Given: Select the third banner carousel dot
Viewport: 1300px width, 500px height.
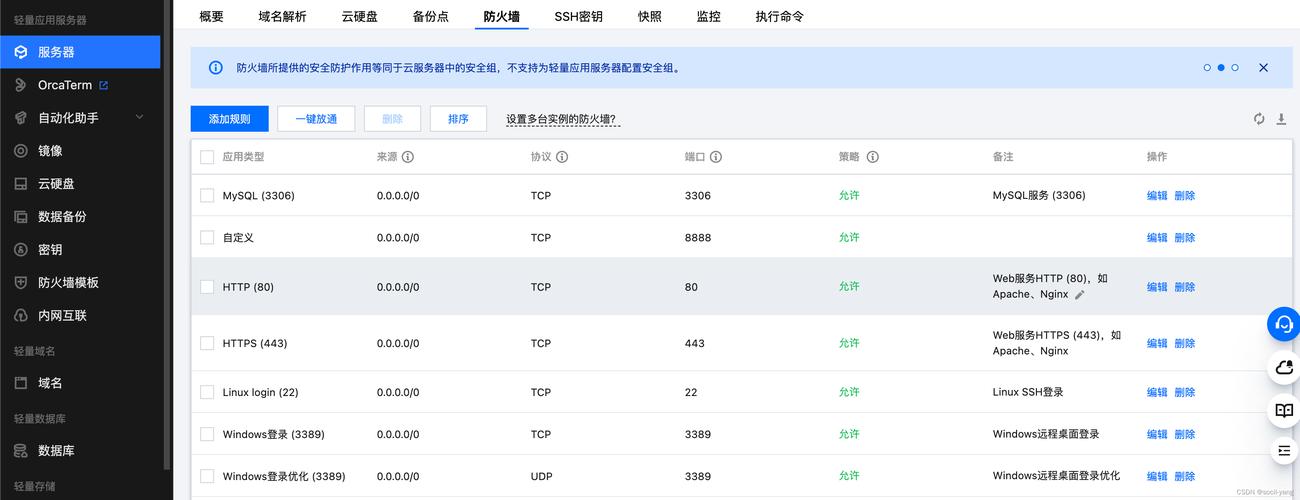Looking at the screenshot, I should tap(1235, 68).
